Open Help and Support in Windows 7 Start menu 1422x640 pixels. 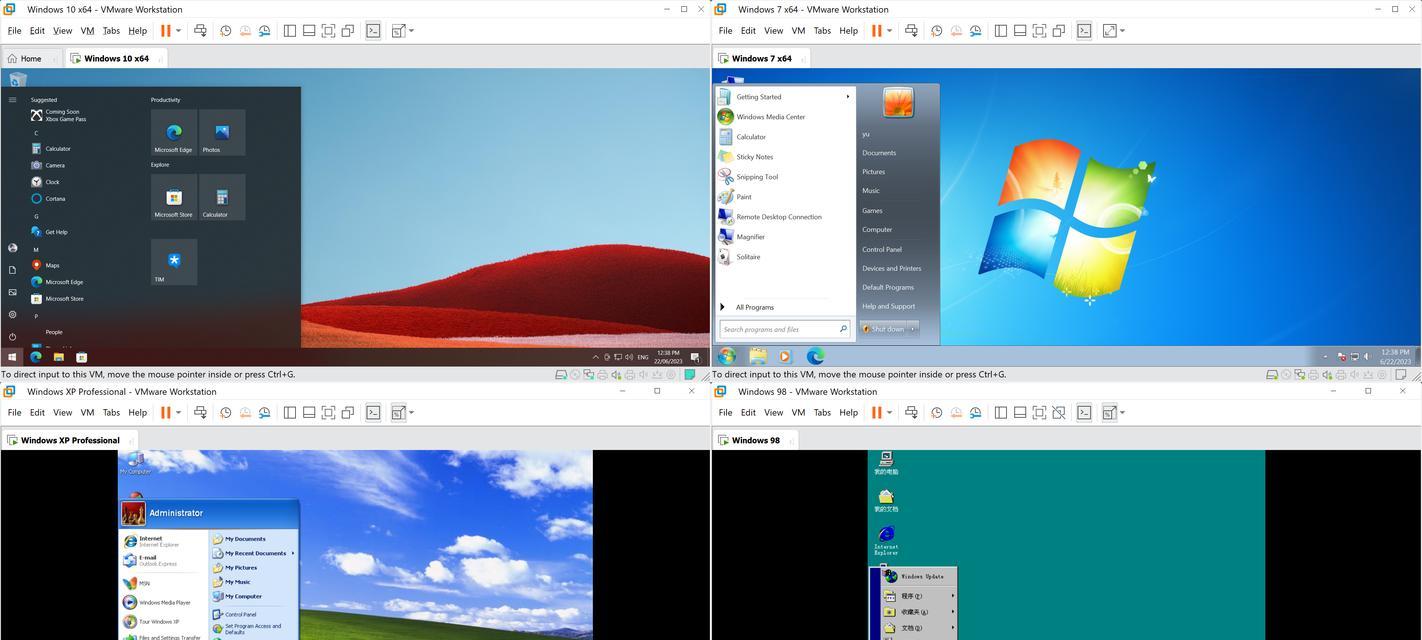889,306
